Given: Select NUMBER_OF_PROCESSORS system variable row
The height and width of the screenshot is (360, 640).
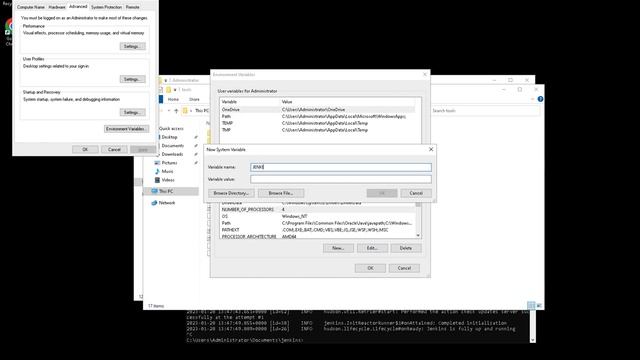Looking at the screenshot, I should click(317, 209).
